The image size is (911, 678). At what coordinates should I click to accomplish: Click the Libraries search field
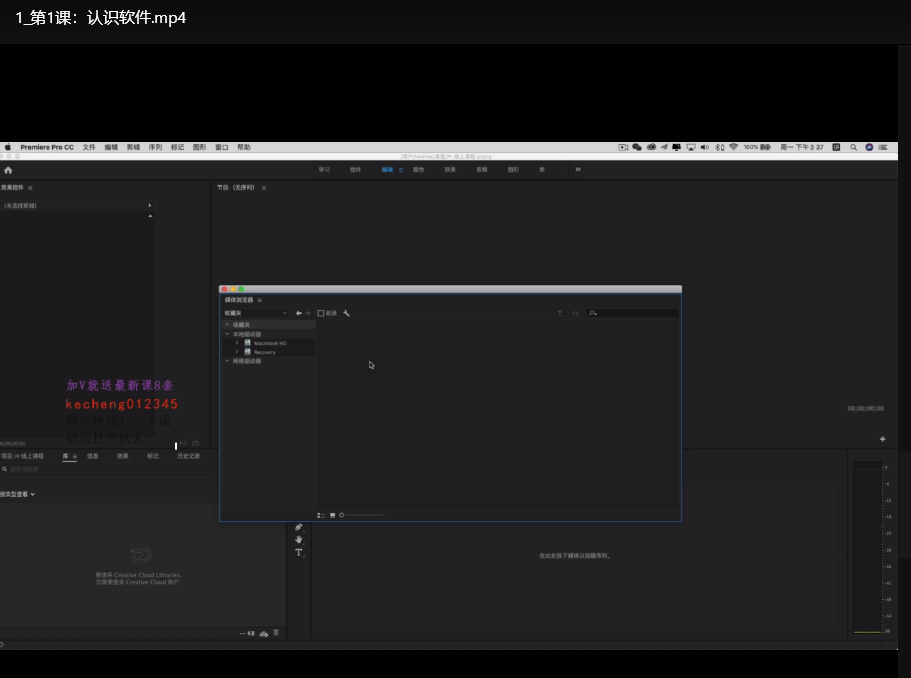107,469
